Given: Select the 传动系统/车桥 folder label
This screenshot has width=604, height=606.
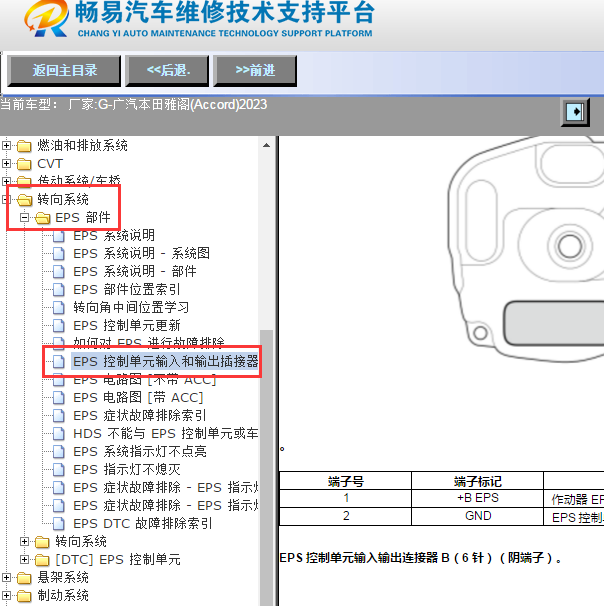Looking at the screenshot, I should point(79,180).
